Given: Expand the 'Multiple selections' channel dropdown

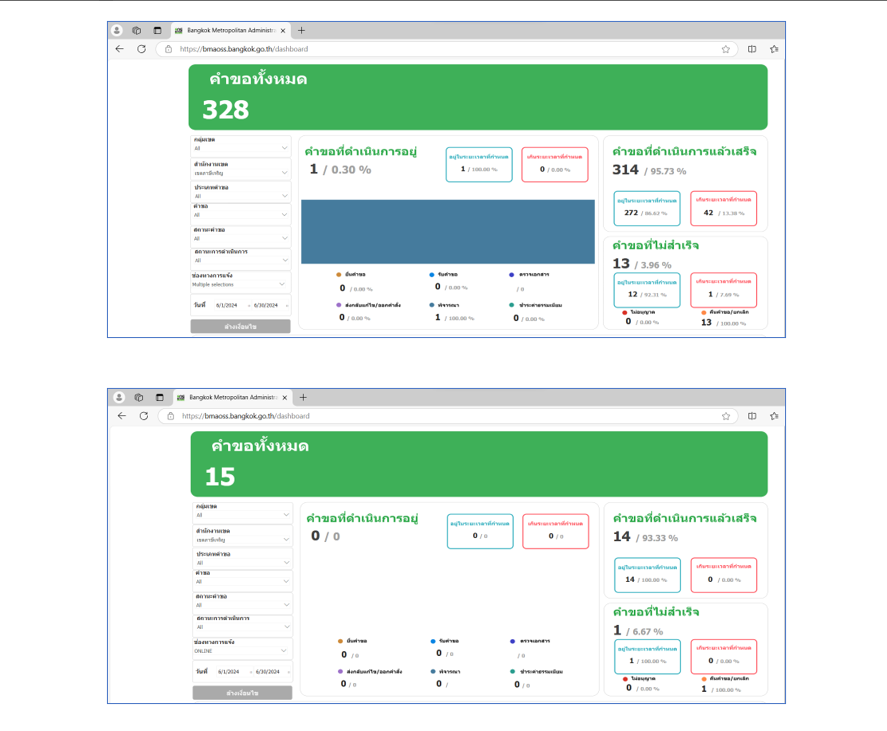Looking at the screenshot, I should (x=240, y=284).
